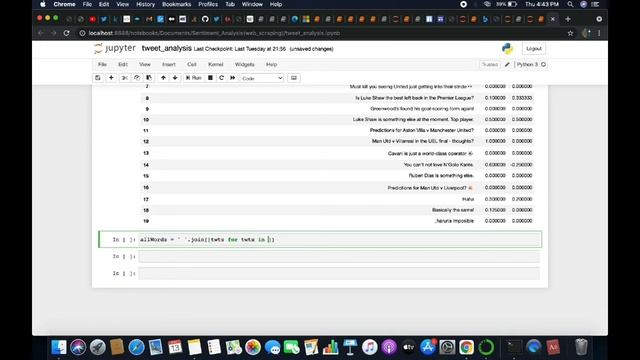Open the notebook View menu

coord(145,64)
